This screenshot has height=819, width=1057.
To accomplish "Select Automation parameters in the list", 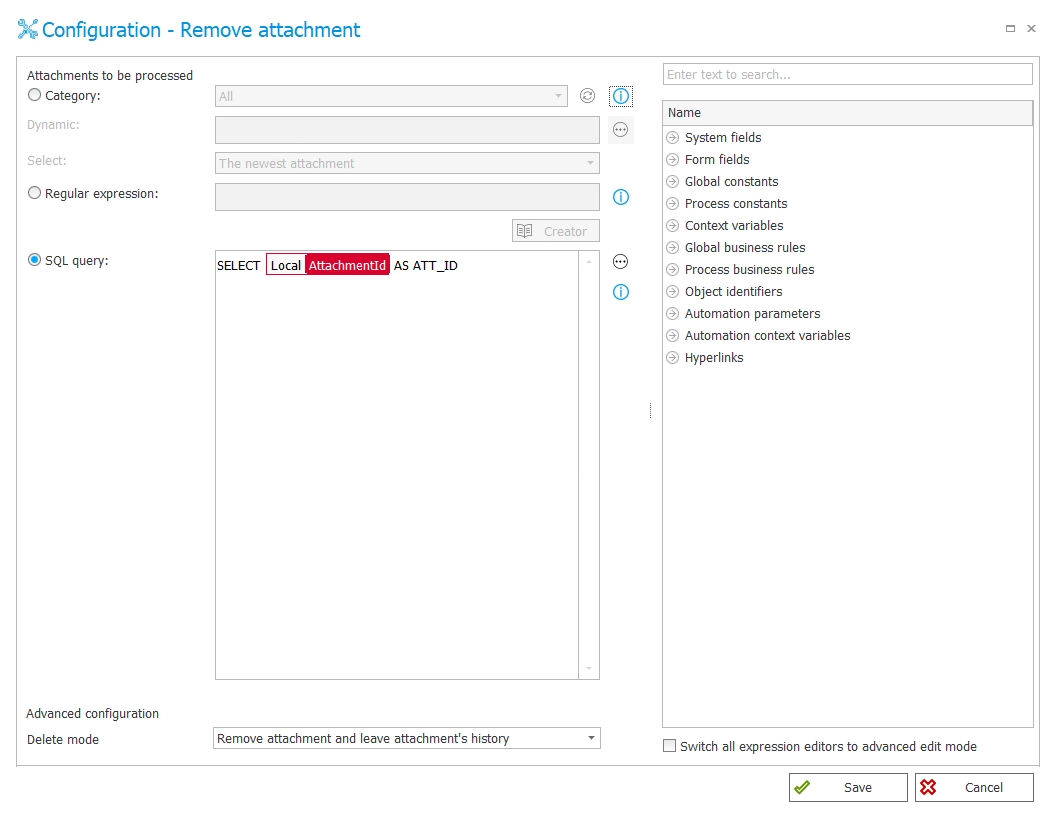I will 752,314.
